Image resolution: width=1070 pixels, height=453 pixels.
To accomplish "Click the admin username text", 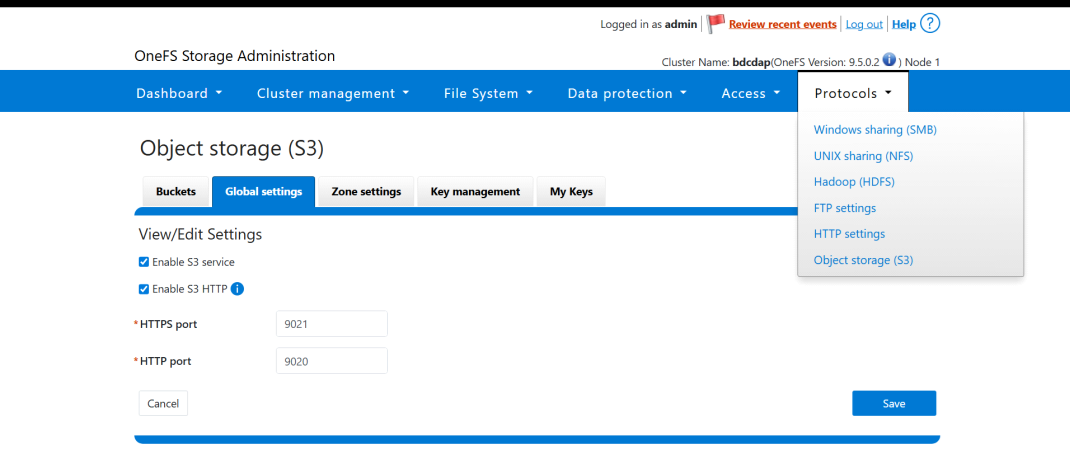I will pyautogui.click(x=681, y=24).
